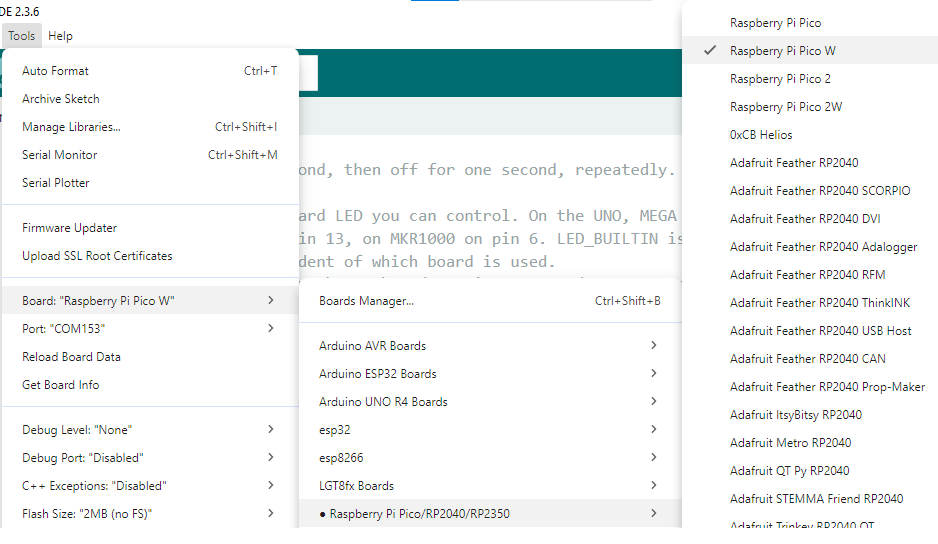Image resolution: width=938 pixels, height=544 pixels.
Task: Pick Adafruit QT Py RP2040
Action: tap(789, 471)
